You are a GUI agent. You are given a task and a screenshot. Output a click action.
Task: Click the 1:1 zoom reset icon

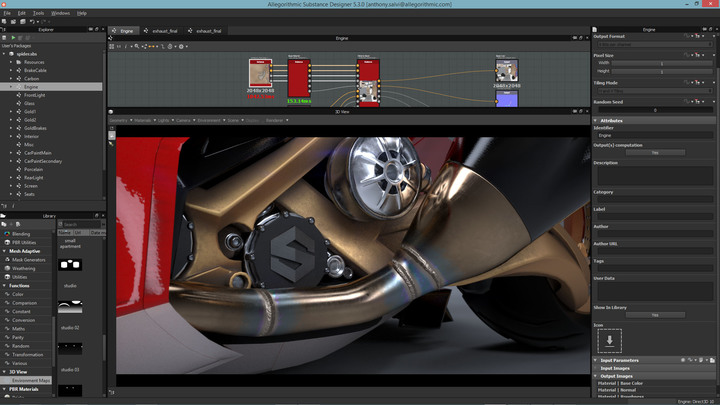point(118,46)
